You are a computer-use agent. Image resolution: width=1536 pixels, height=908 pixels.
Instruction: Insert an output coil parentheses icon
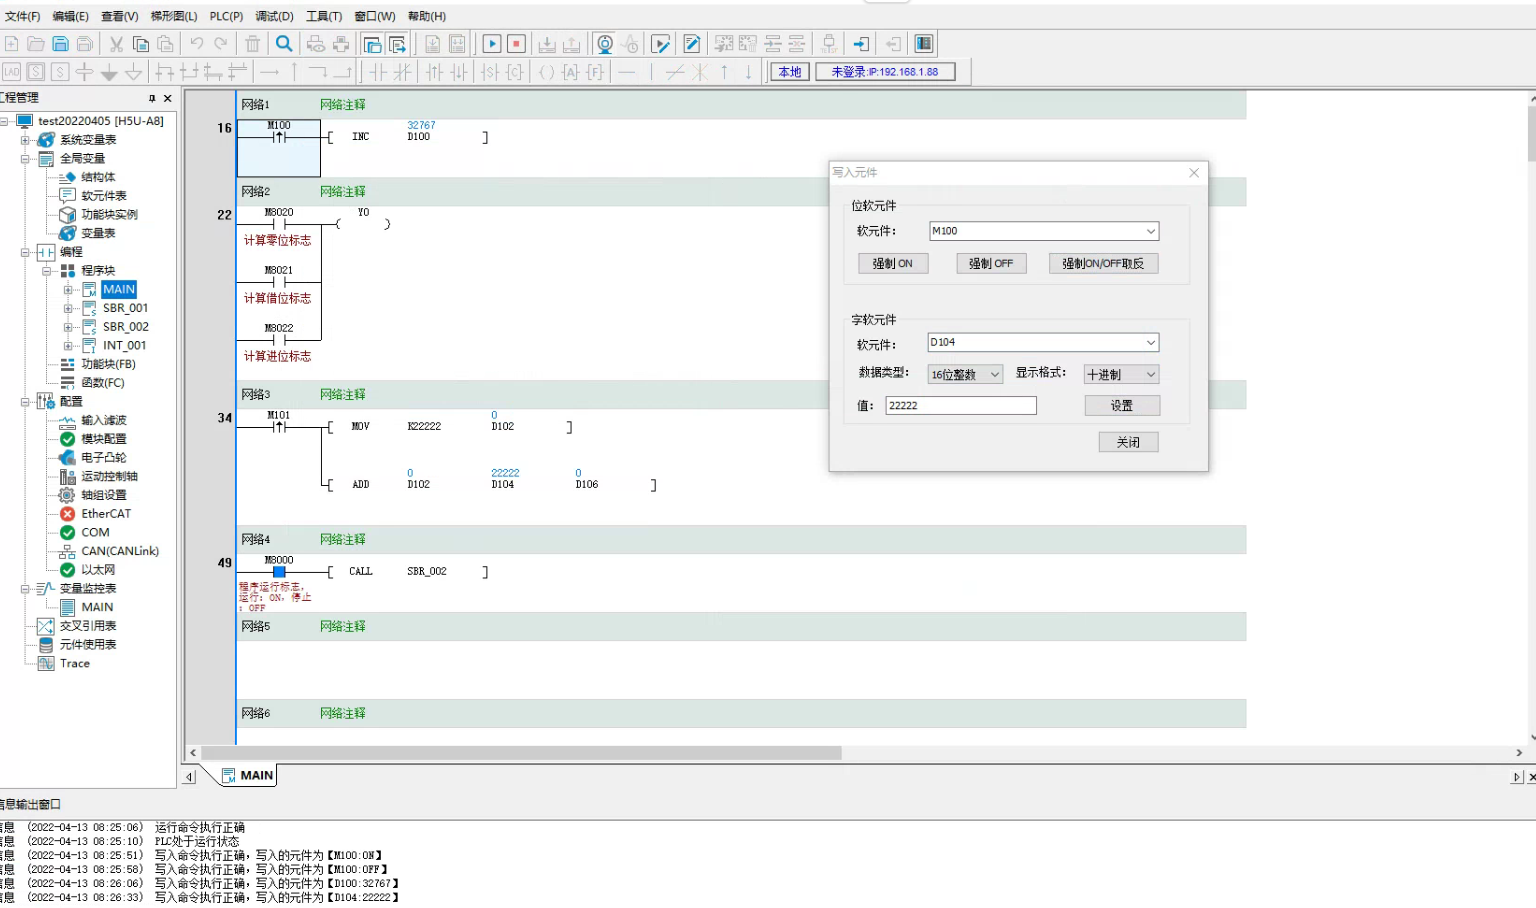coord(546,72)
